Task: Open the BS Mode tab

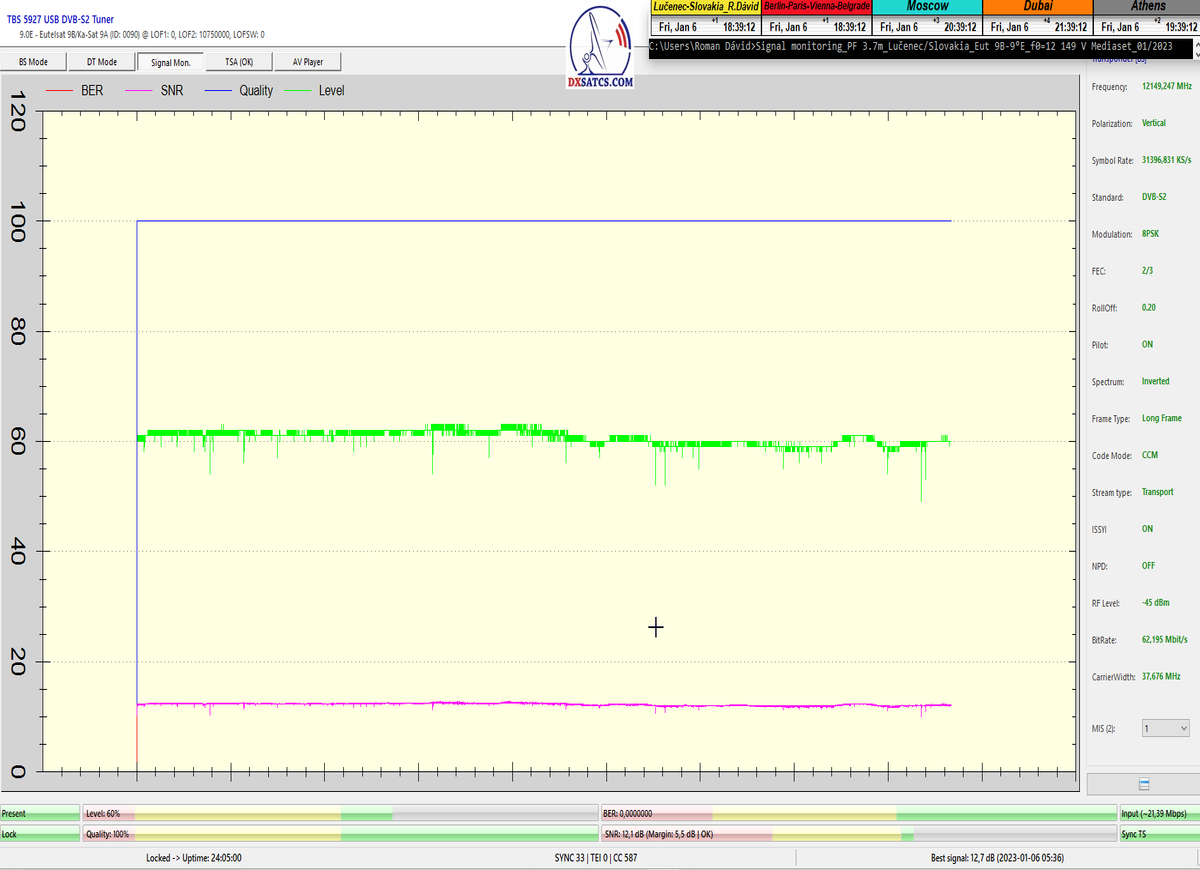Action: [x=34, y=62]
